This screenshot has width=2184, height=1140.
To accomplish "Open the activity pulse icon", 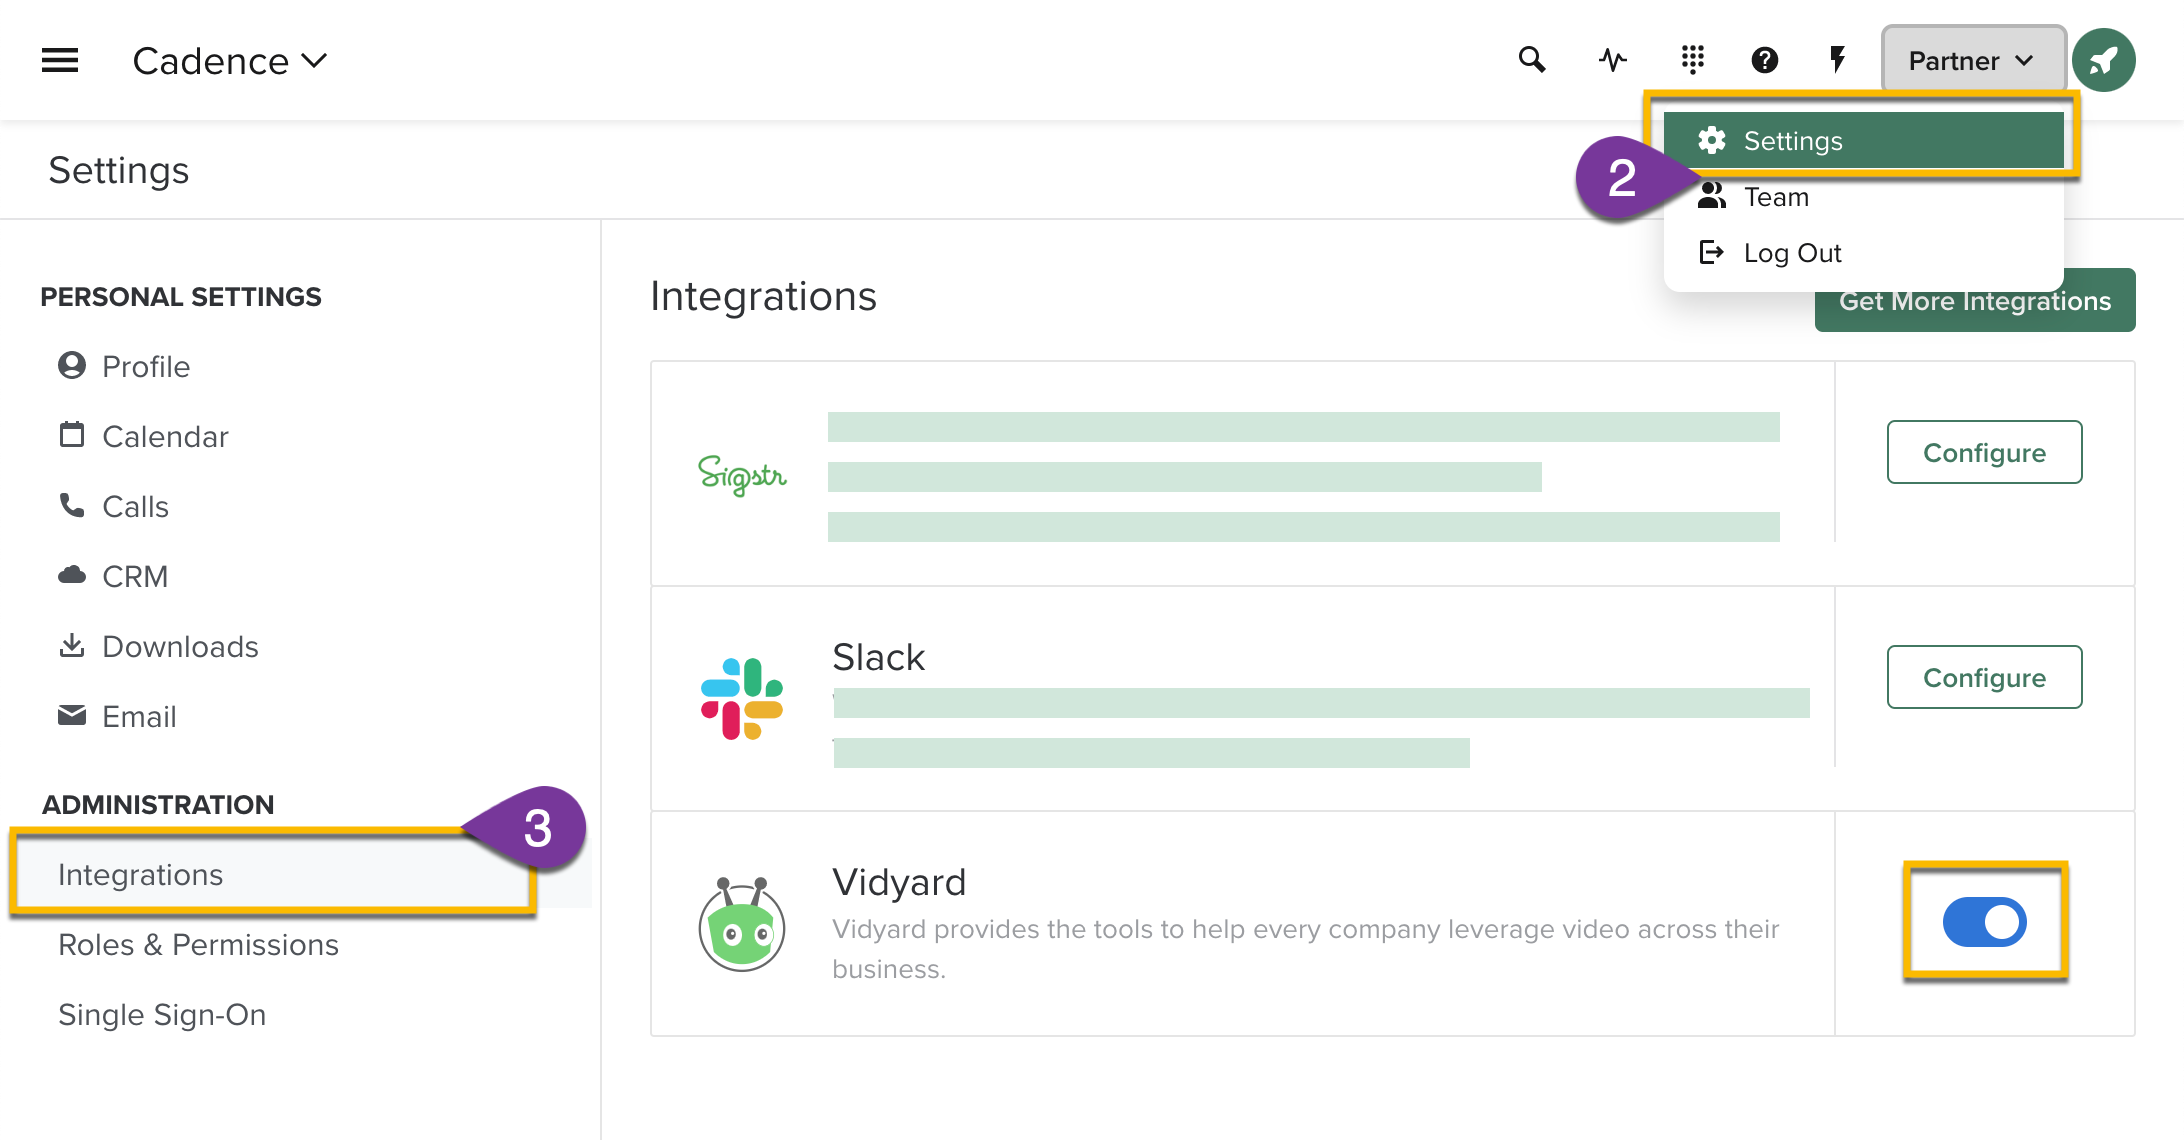I will point(1612,60).
